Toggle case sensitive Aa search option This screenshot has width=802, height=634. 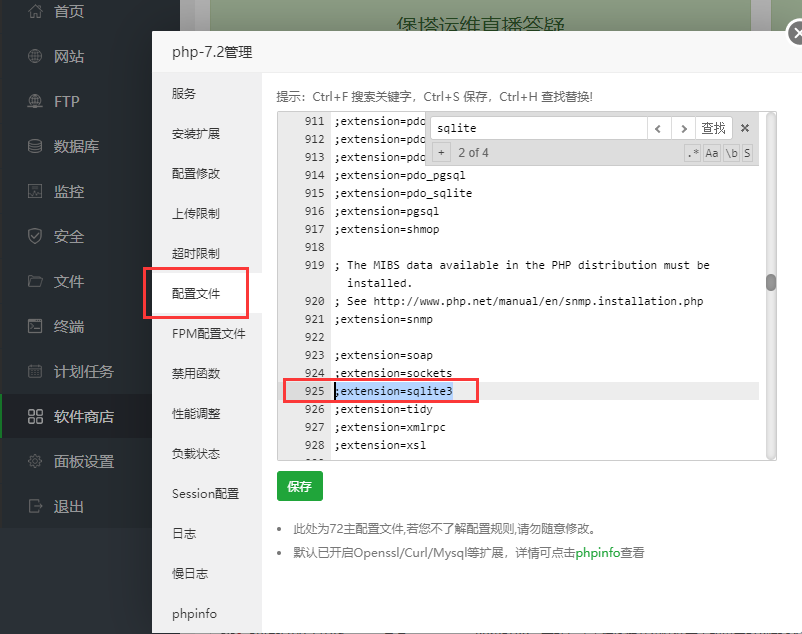click(x=712, y=153)
